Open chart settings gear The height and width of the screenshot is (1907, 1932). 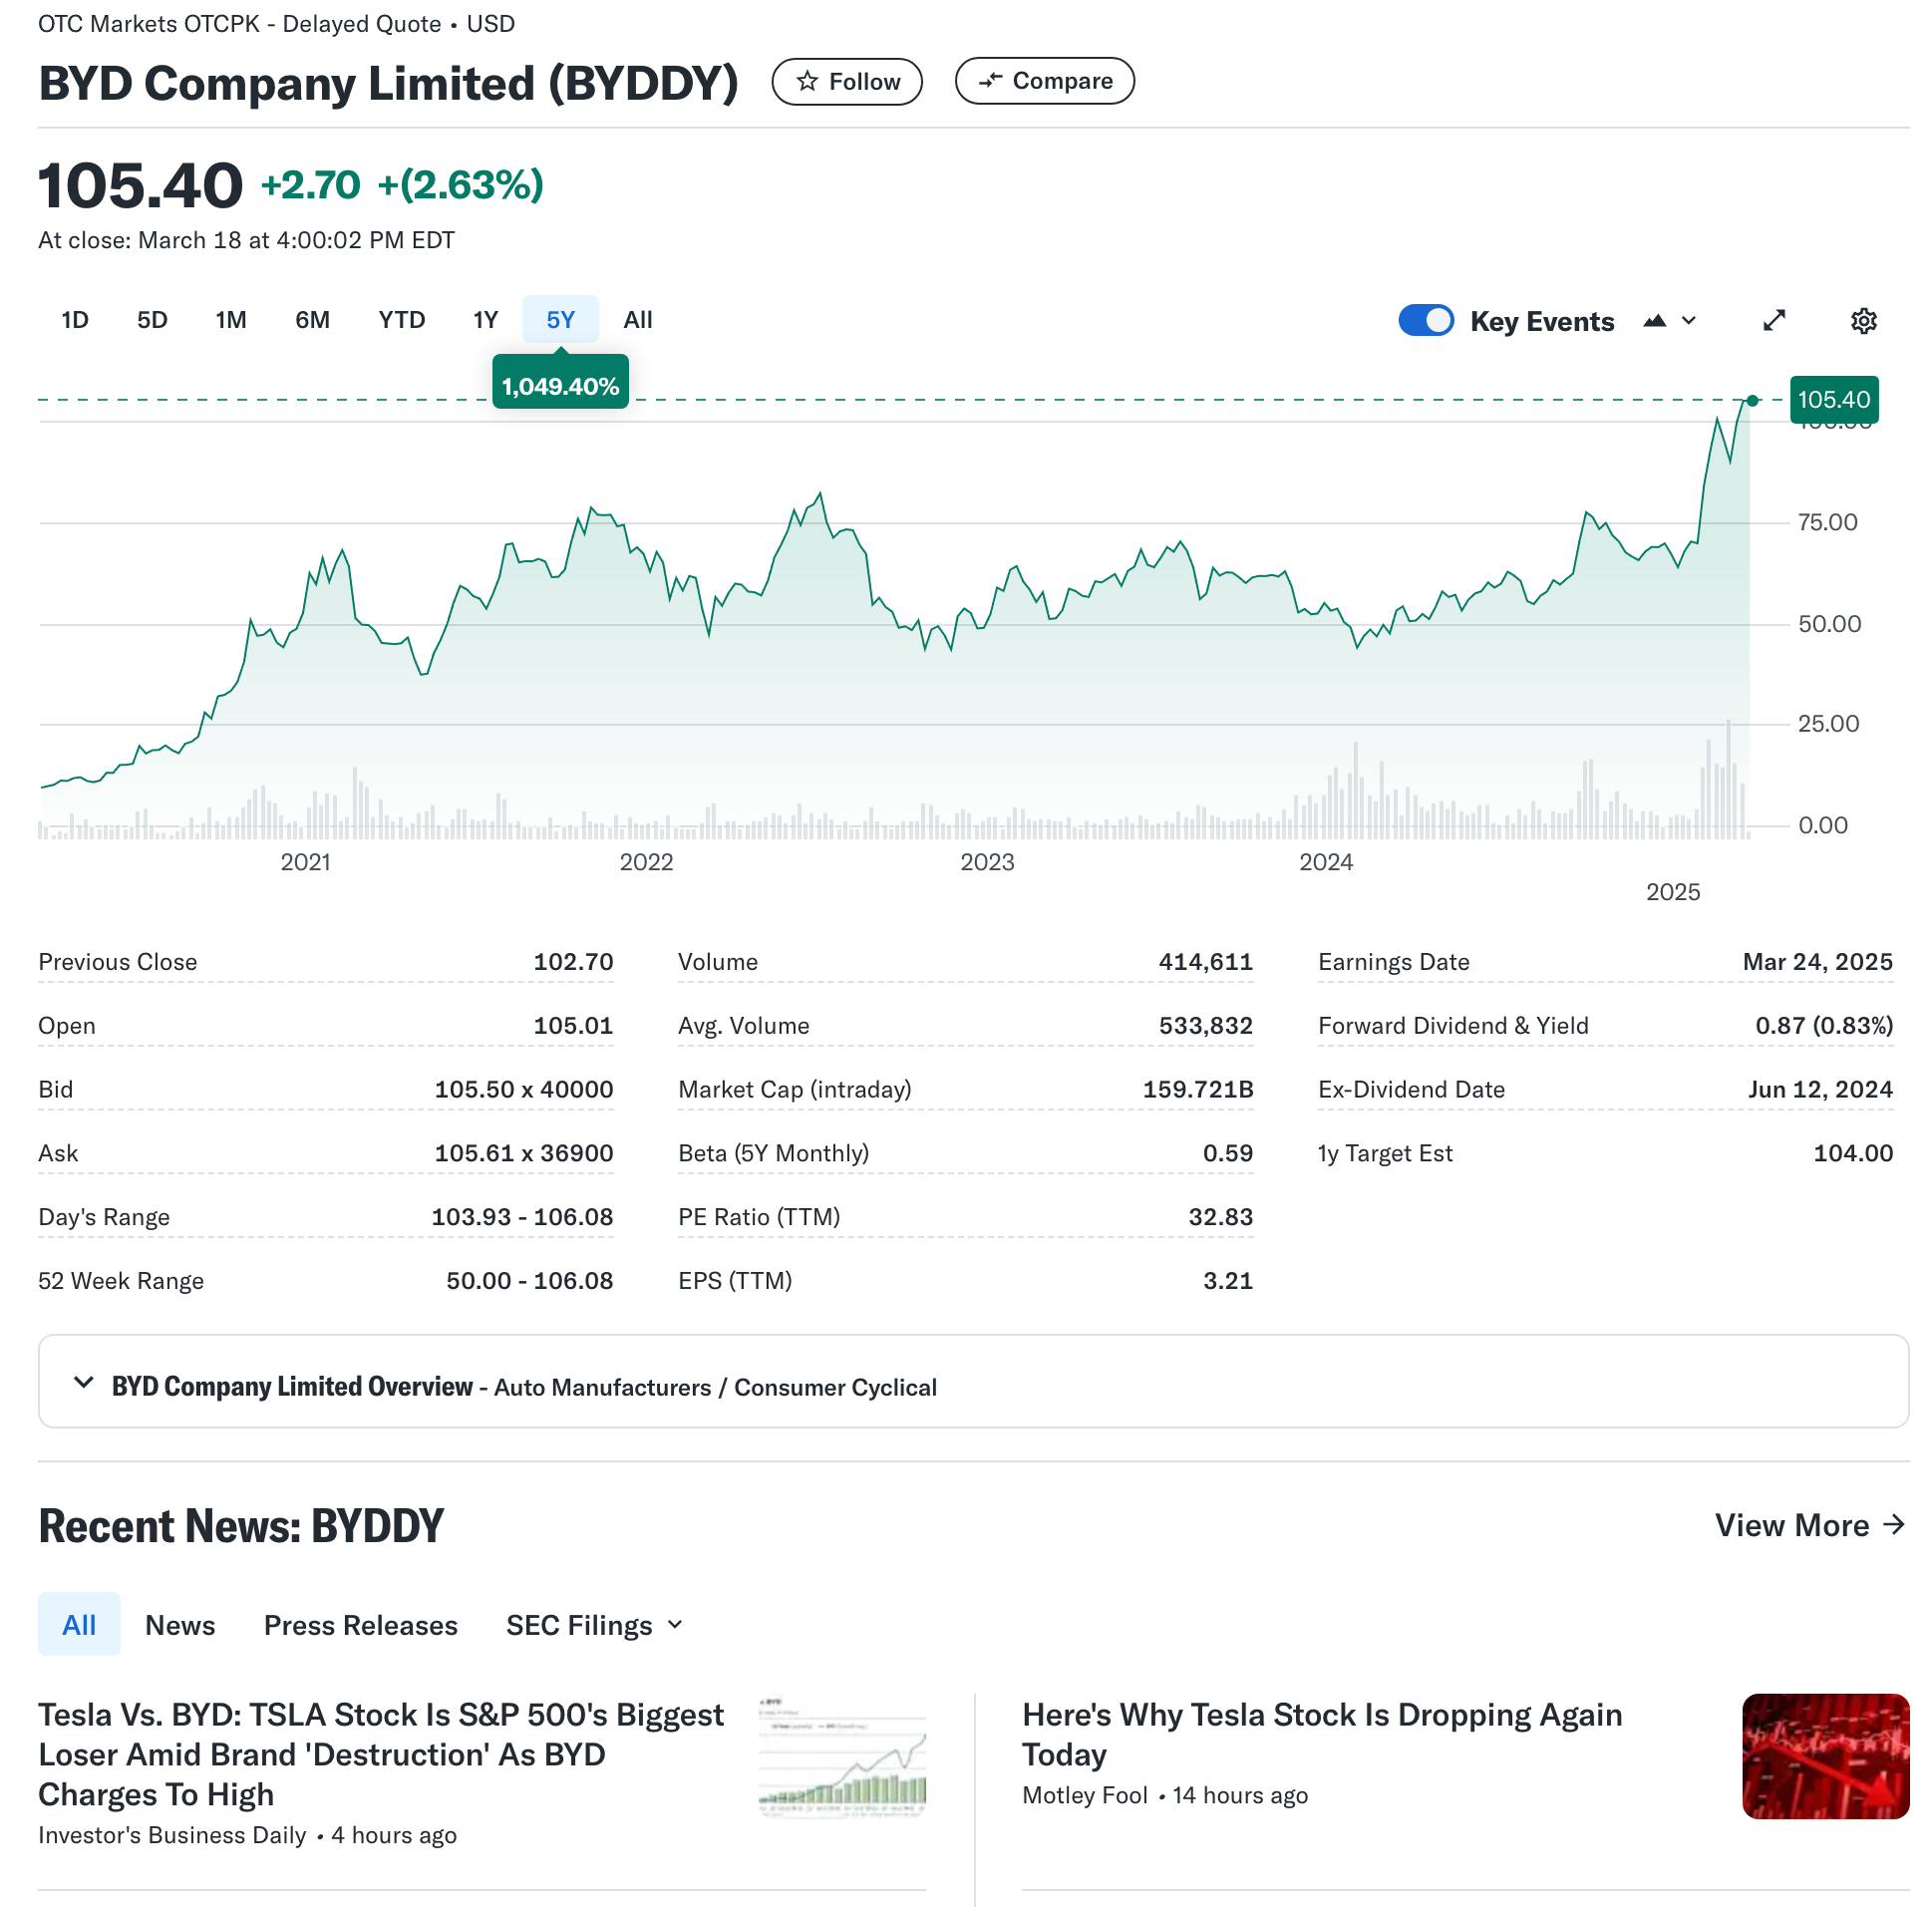tap(1863, 321)
